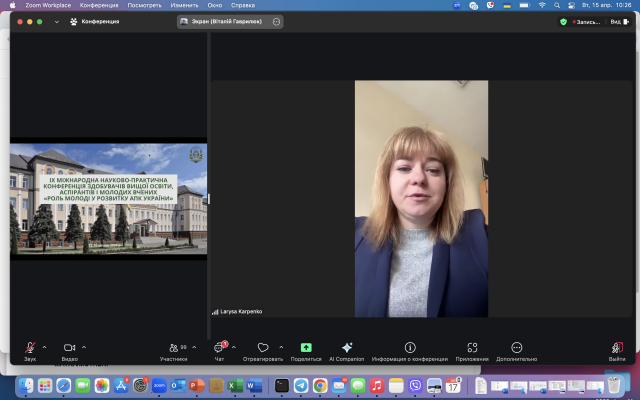Open Safari from the Dock
This screenshot has width=640, height=400.
[64, 385]
